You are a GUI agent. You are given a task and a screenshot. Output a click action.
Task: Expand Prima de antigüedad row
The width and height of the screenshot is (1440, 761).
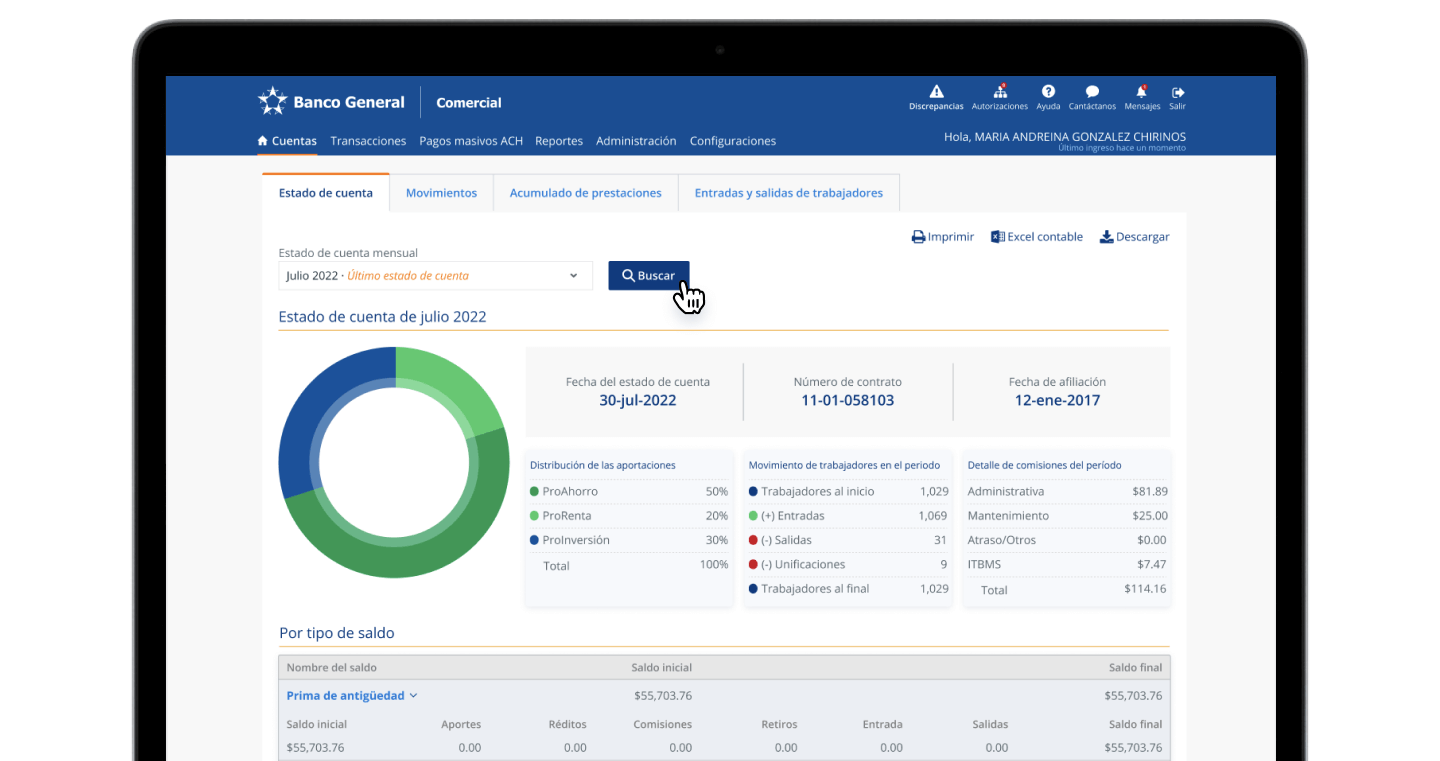tap(352, 696)
